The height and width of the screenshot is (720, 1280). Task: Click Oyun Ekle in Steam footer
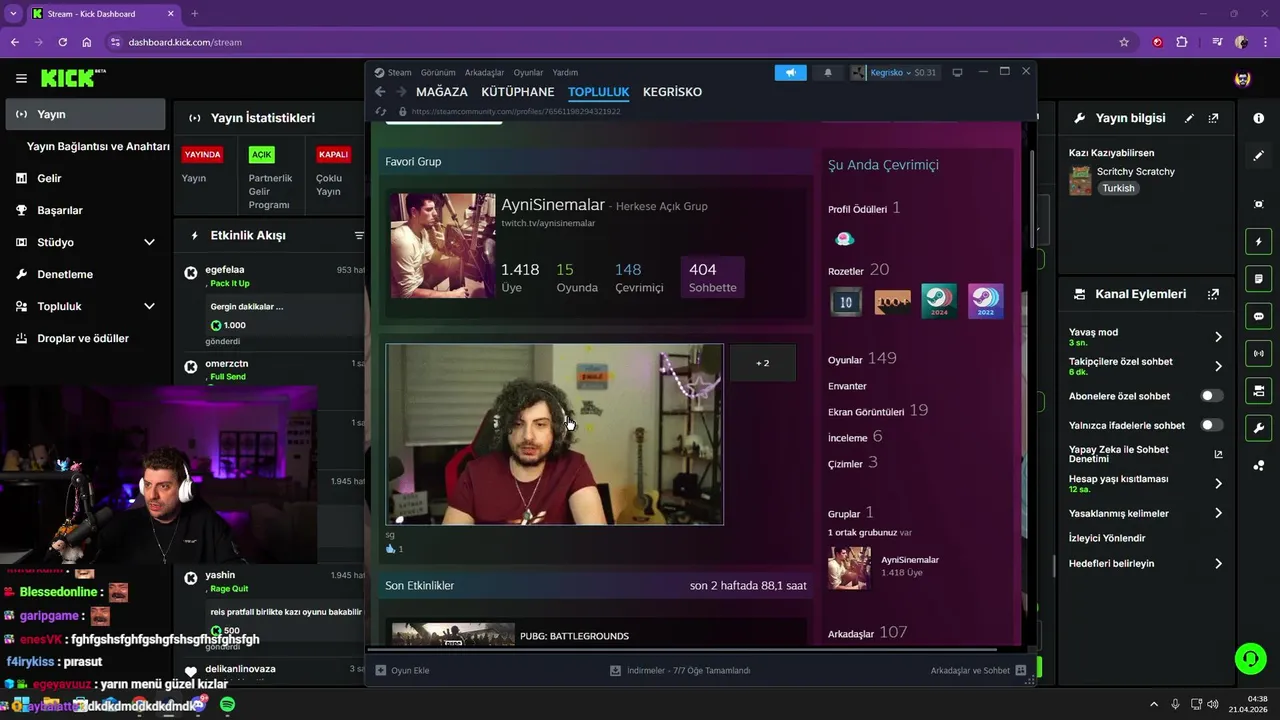click(x=402, y=670)
